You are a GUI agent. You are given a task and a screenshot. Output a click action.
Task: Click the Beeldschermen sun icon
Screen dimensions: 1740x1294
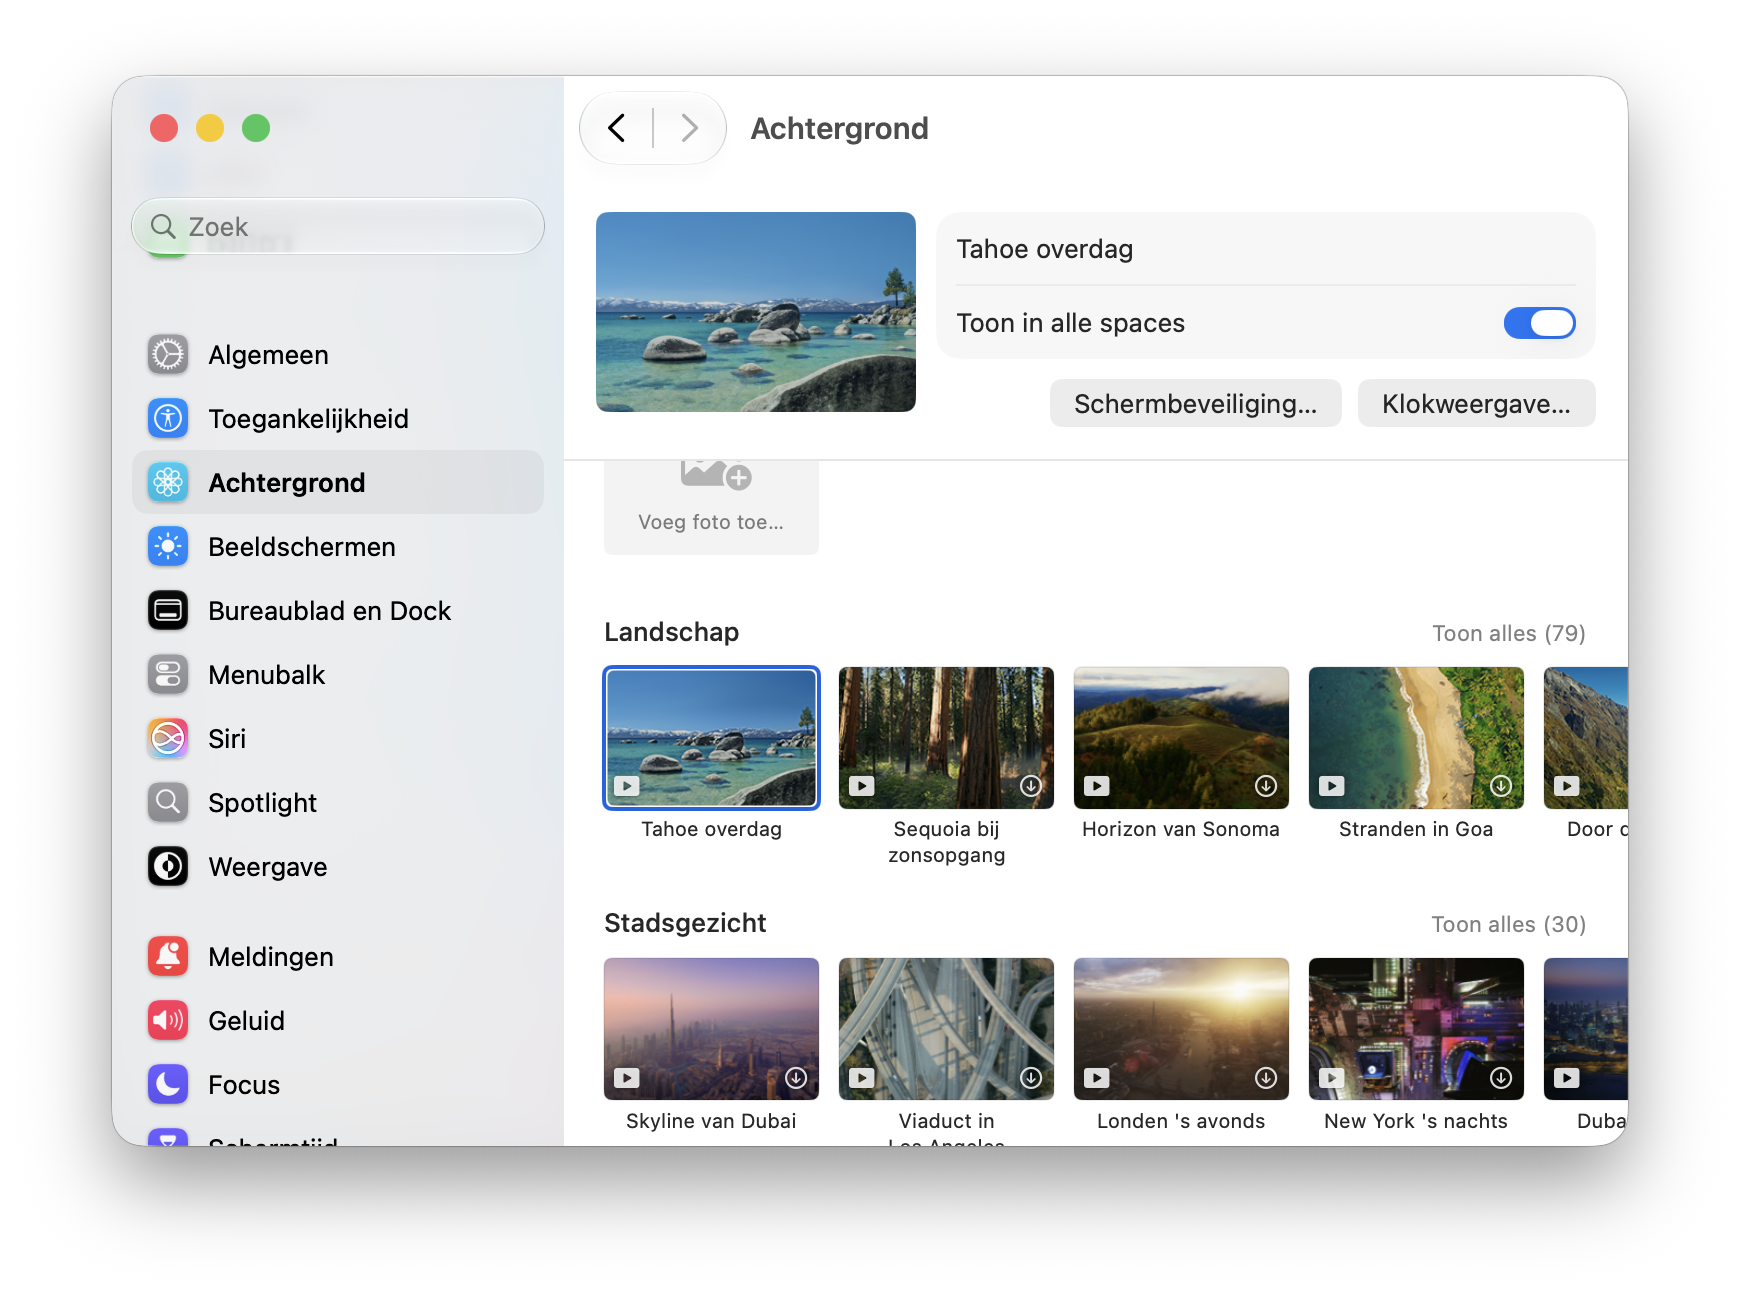coord(168,547)
